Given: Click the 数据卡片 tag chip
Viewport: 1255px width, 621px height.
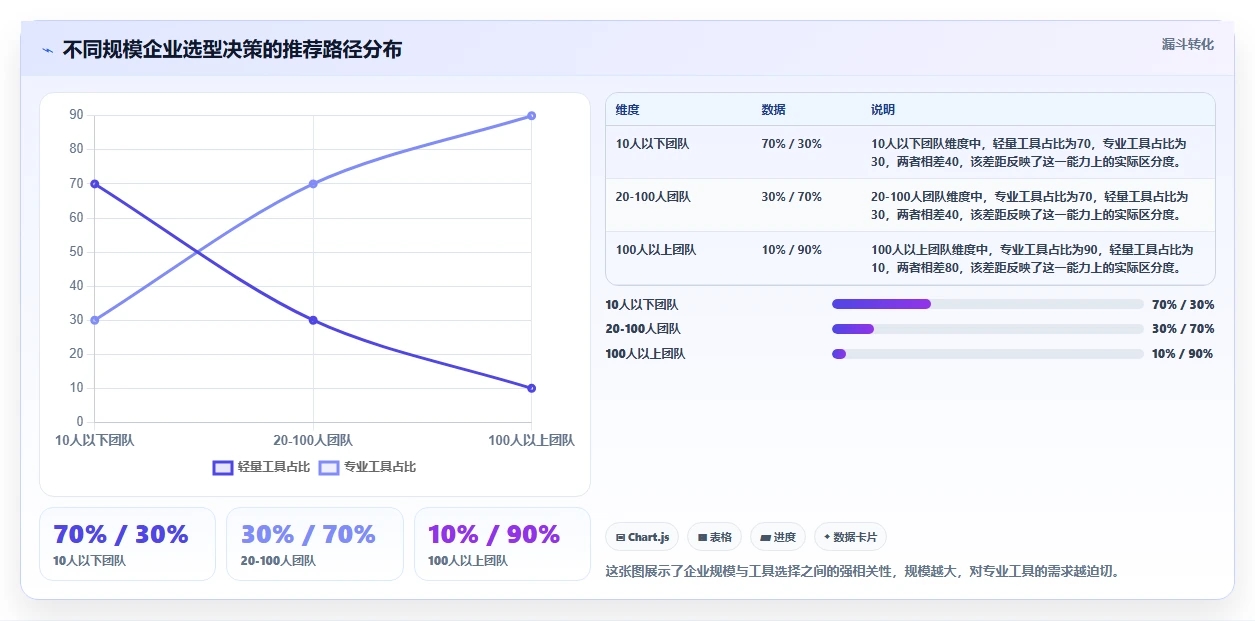Looking at the screenshot, I should [850, 537].
